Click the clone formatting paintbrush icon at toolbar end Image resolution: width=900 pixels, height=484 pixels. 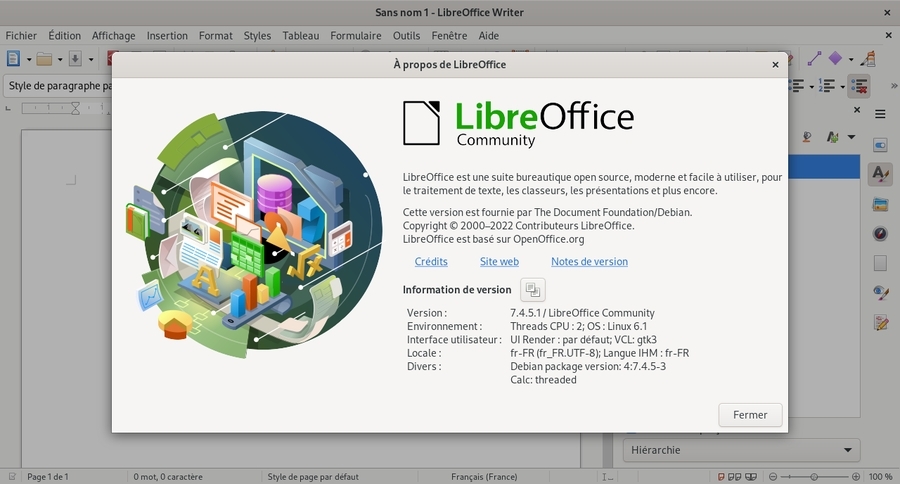870,58
